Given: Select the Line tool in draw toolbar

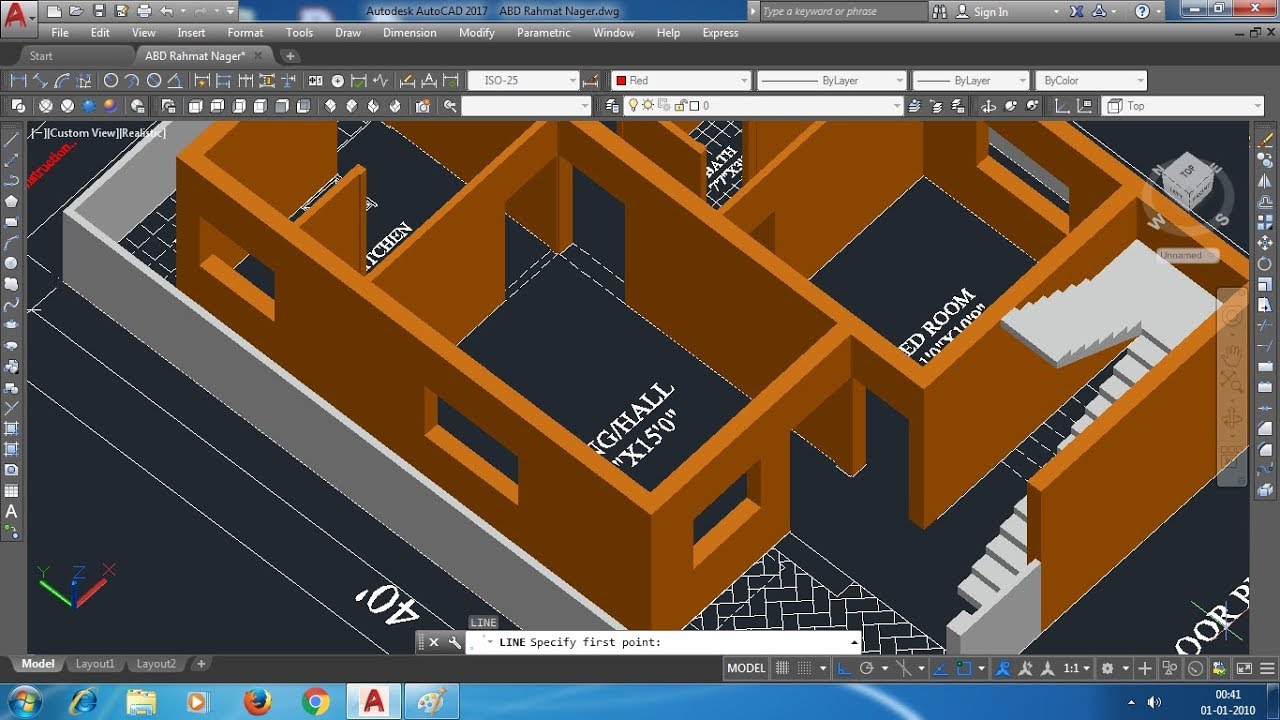Looking at the screenshot, I should click(12, 138).
